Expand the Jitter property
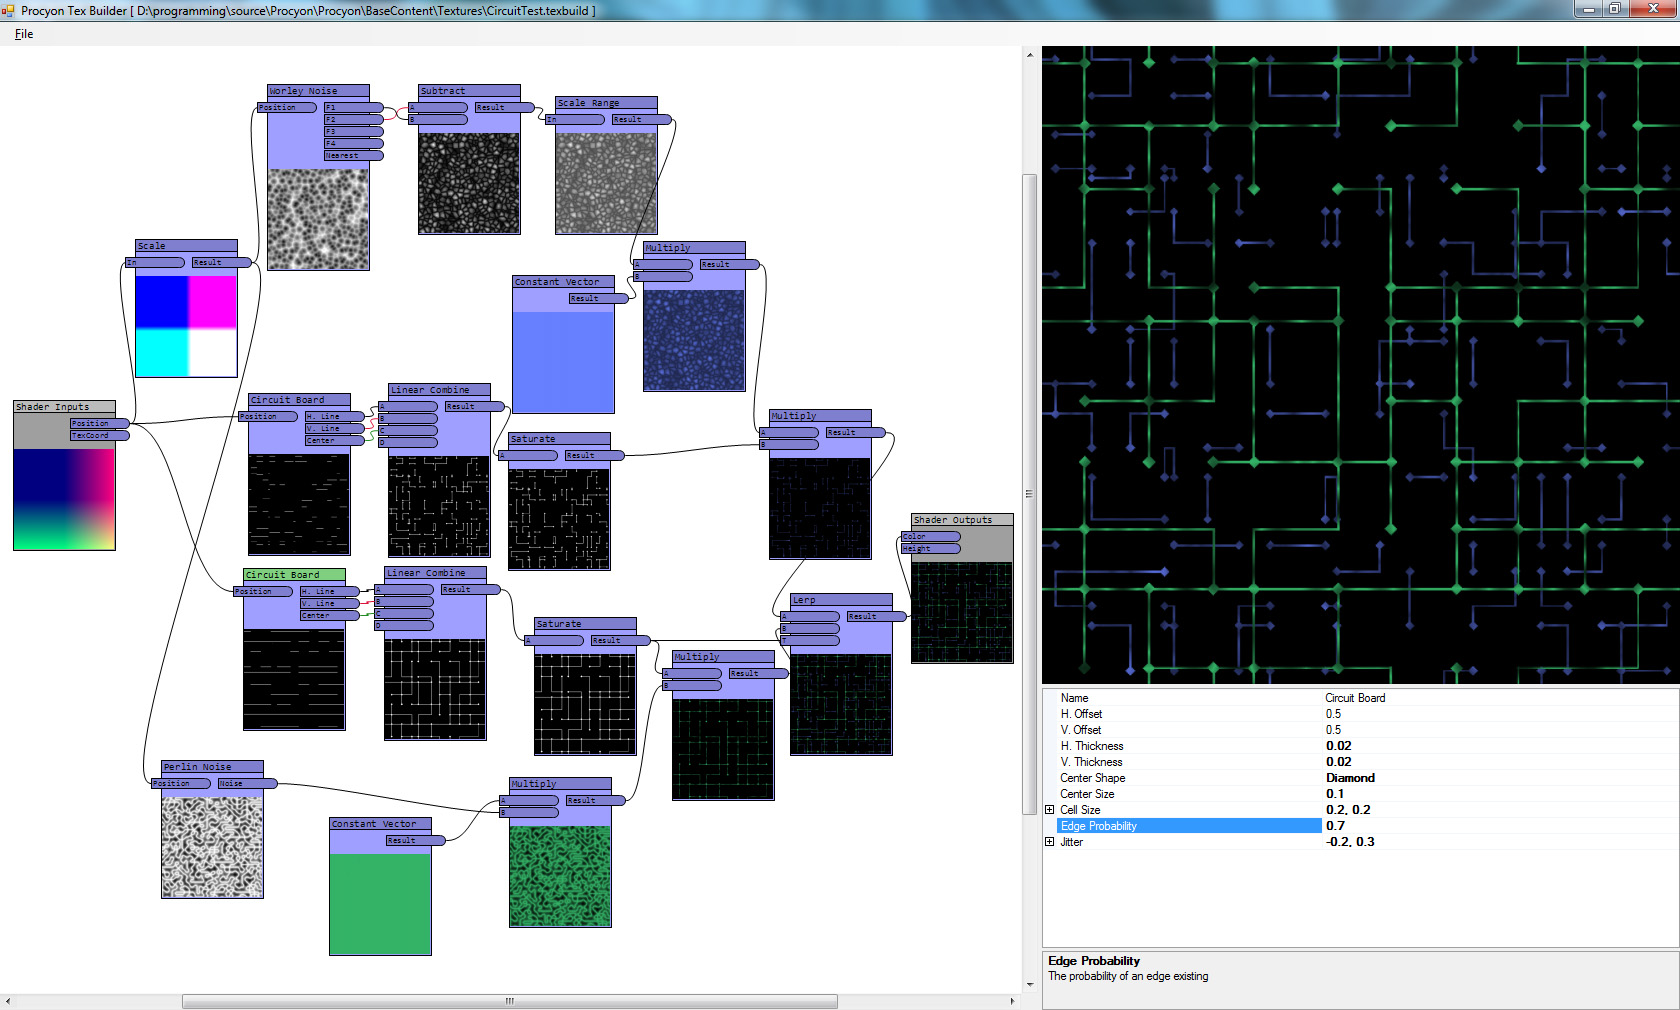This screenshot has width=1680, height=1010. click(1049, 842)
